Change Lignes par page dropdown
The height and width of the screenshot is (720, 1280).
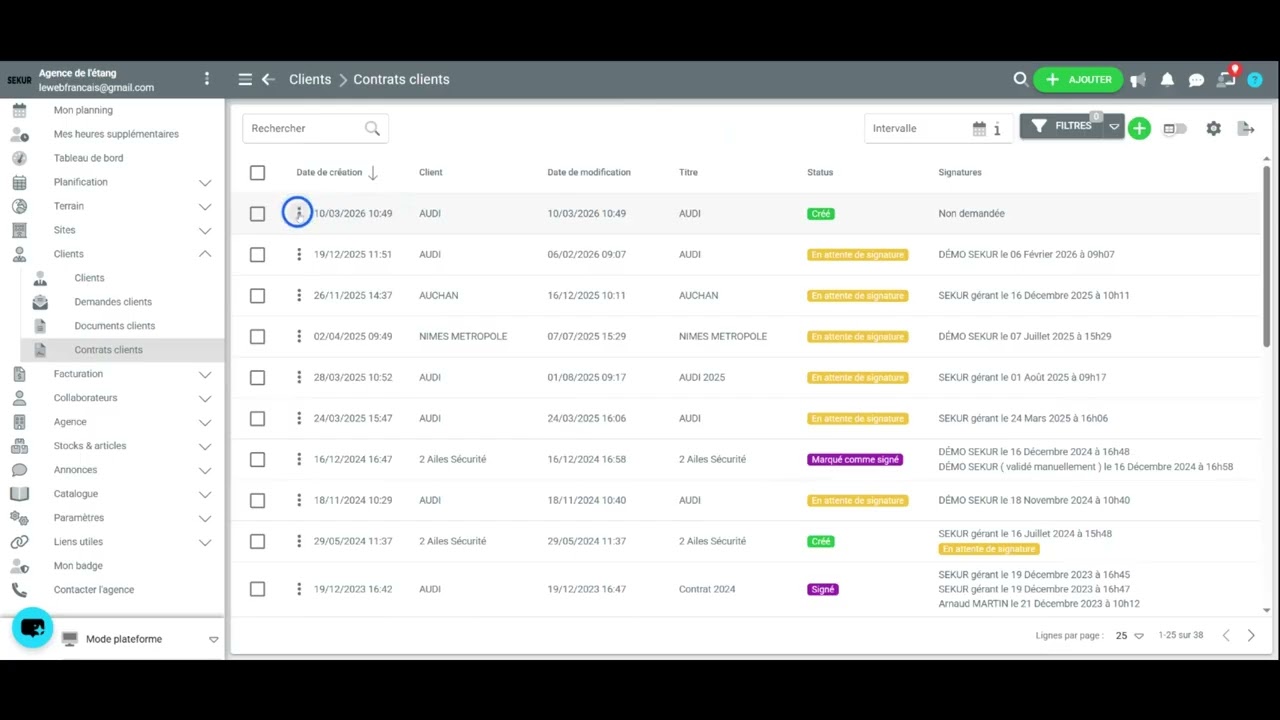coord(1129,636)
